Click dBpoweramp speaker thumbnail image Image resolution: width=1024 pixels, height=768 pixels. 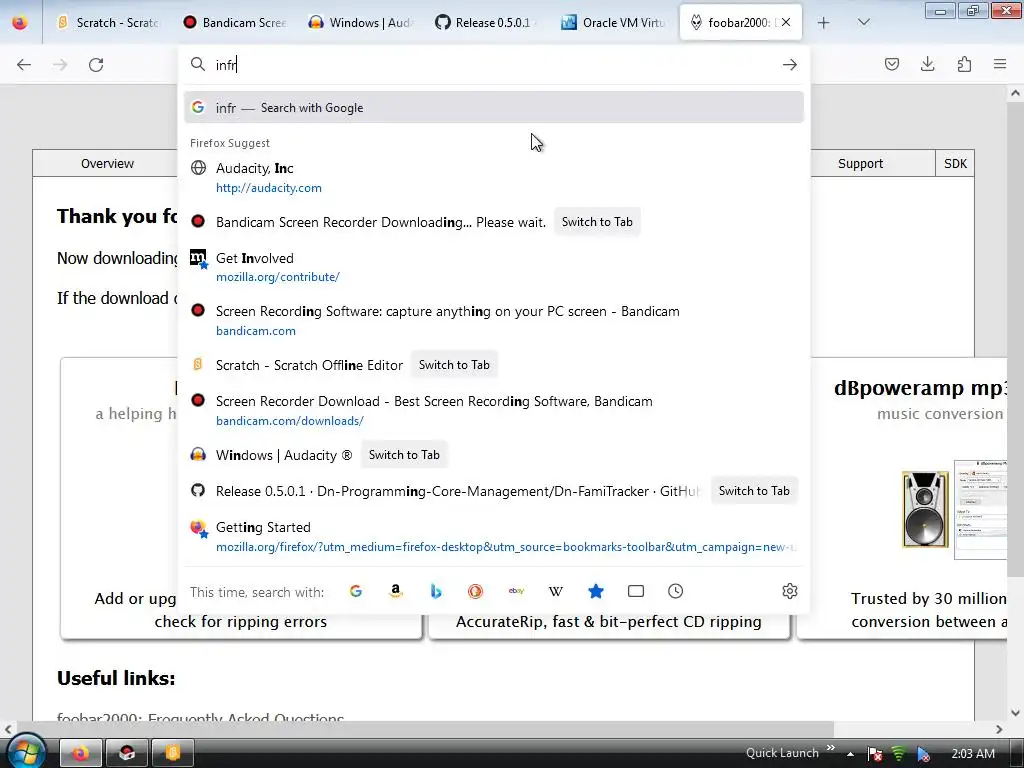[x=925, y=509]
